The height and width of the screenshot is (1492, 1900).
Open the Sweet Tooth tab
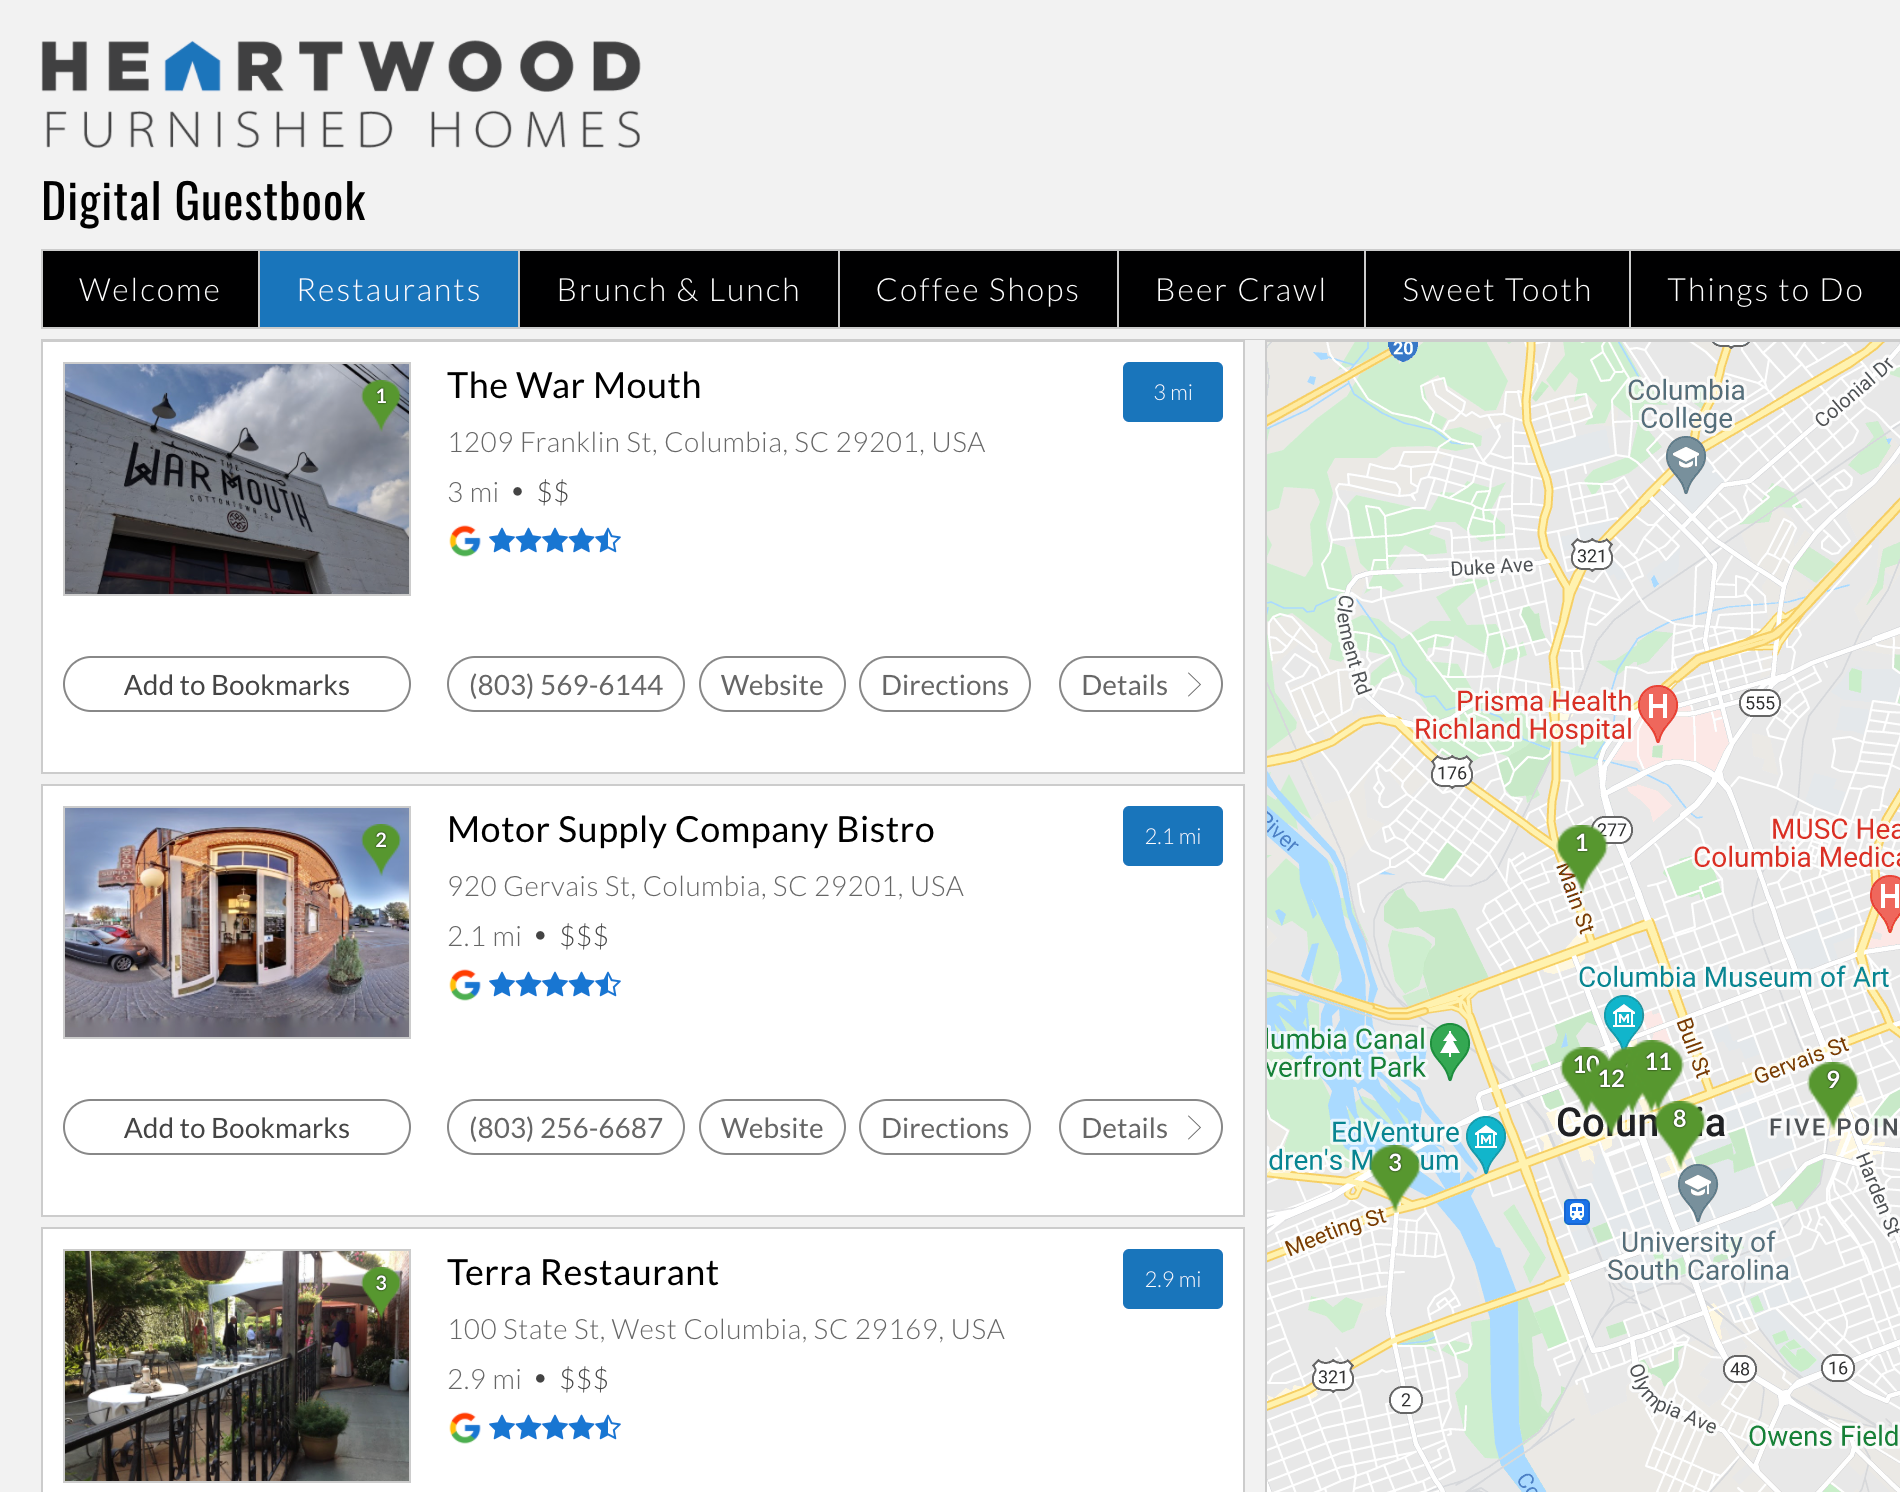[x=1497, y=290]
